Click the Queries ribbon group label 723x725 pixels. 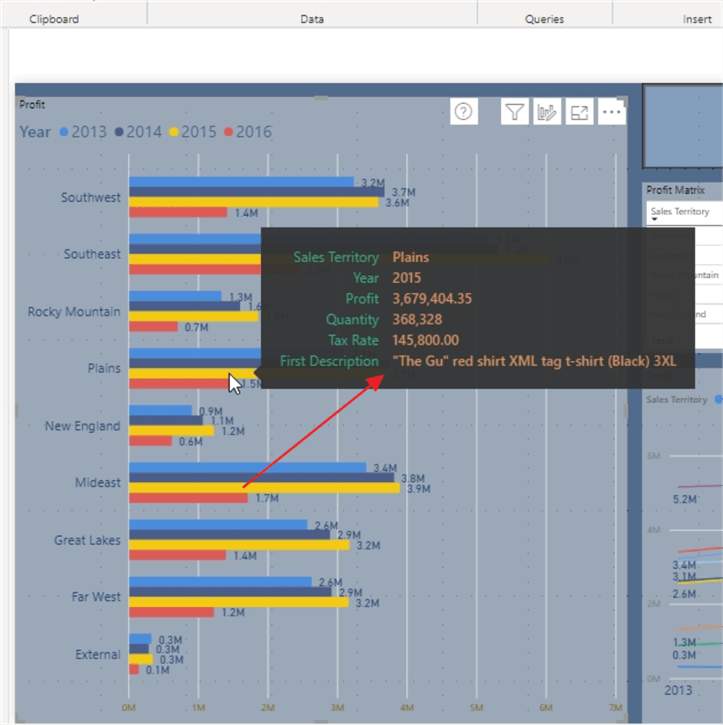pyautogui.click(x=544, y=19)
